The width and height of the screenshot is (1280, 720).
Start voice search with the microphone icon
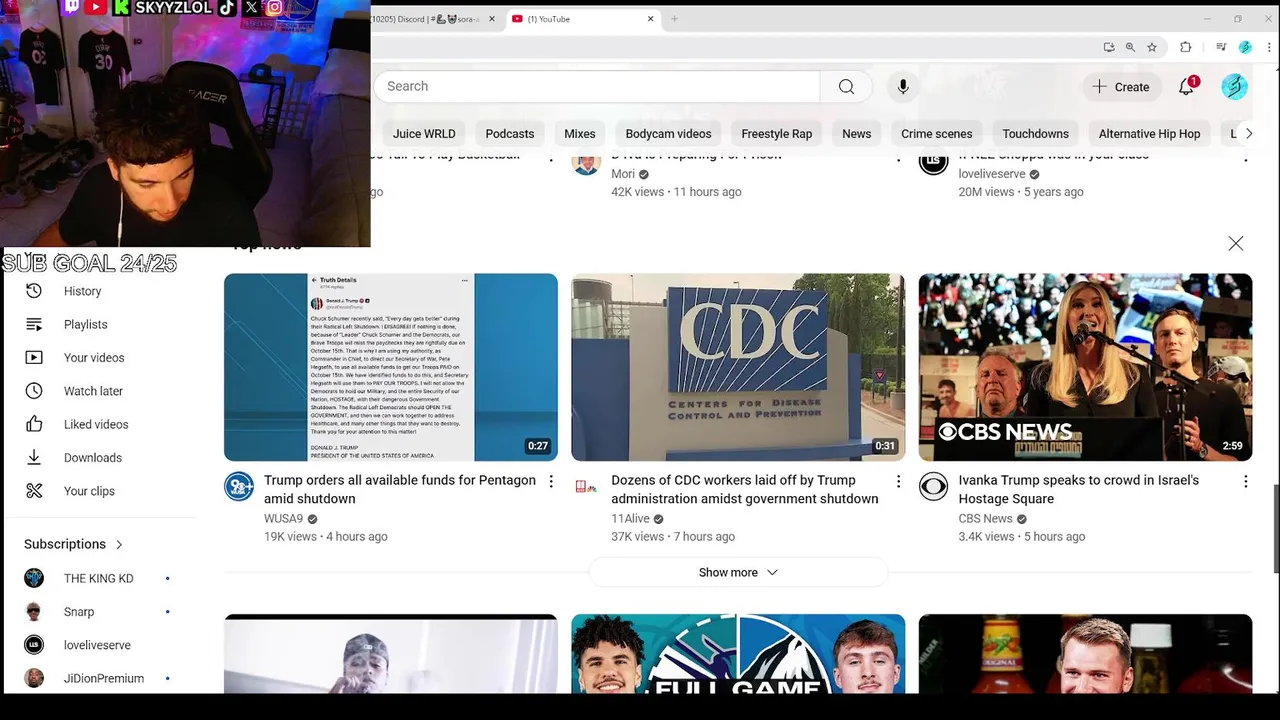[903, 87]
